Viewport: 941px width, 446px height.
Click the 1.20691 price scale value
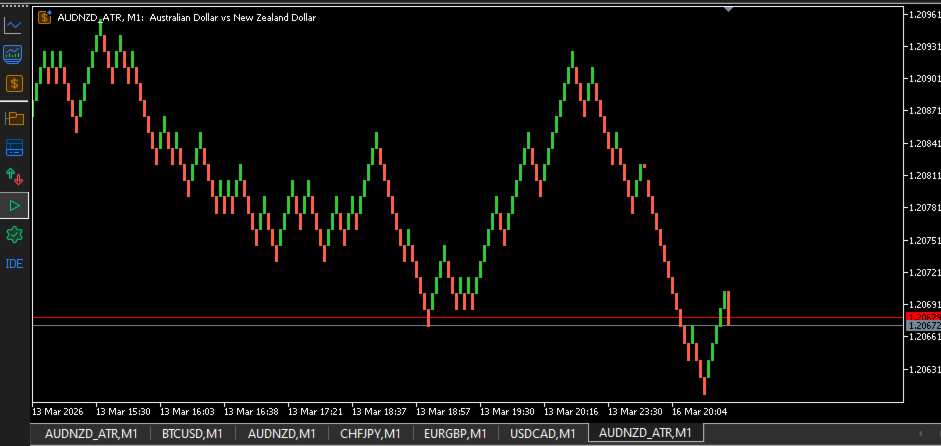925,305
